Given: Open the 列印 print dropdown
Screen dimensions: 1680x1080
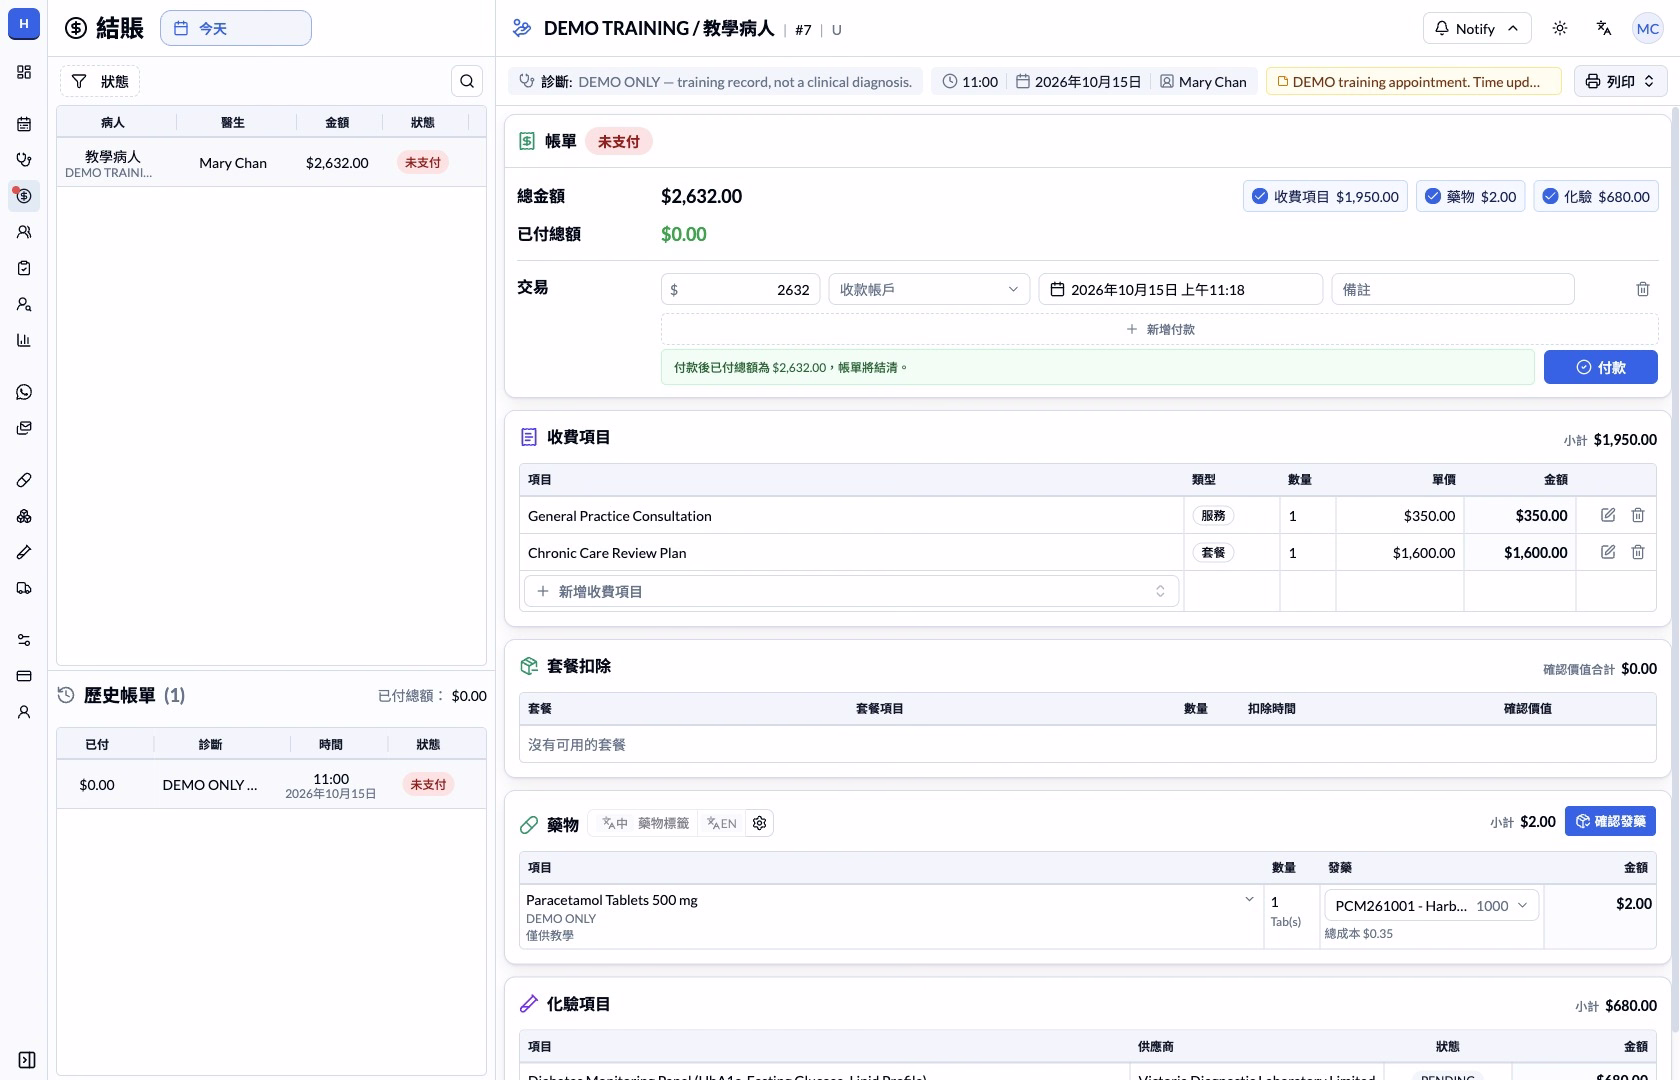Looking at the screenshot, I should click(1621, 81).
